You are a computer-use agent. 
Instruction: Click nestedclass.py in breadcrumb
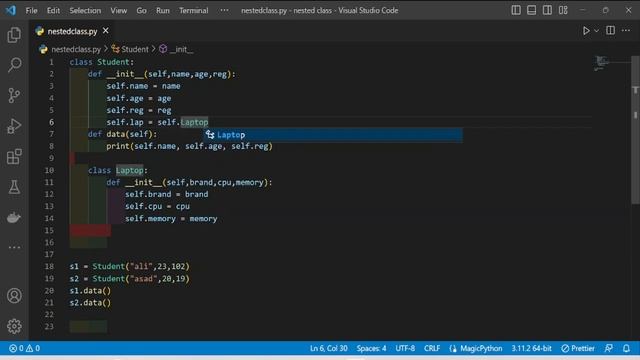pos(76,49)
